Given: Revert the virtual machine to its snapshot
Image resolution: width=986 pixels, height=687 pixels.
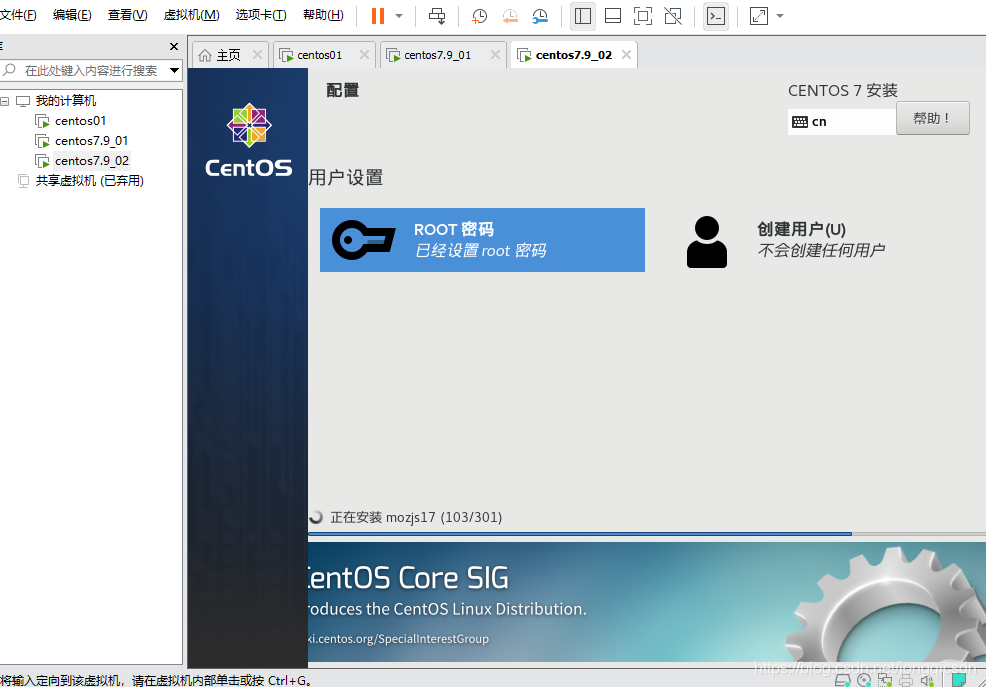Looking at the screenshot, I should pos(509,16).
